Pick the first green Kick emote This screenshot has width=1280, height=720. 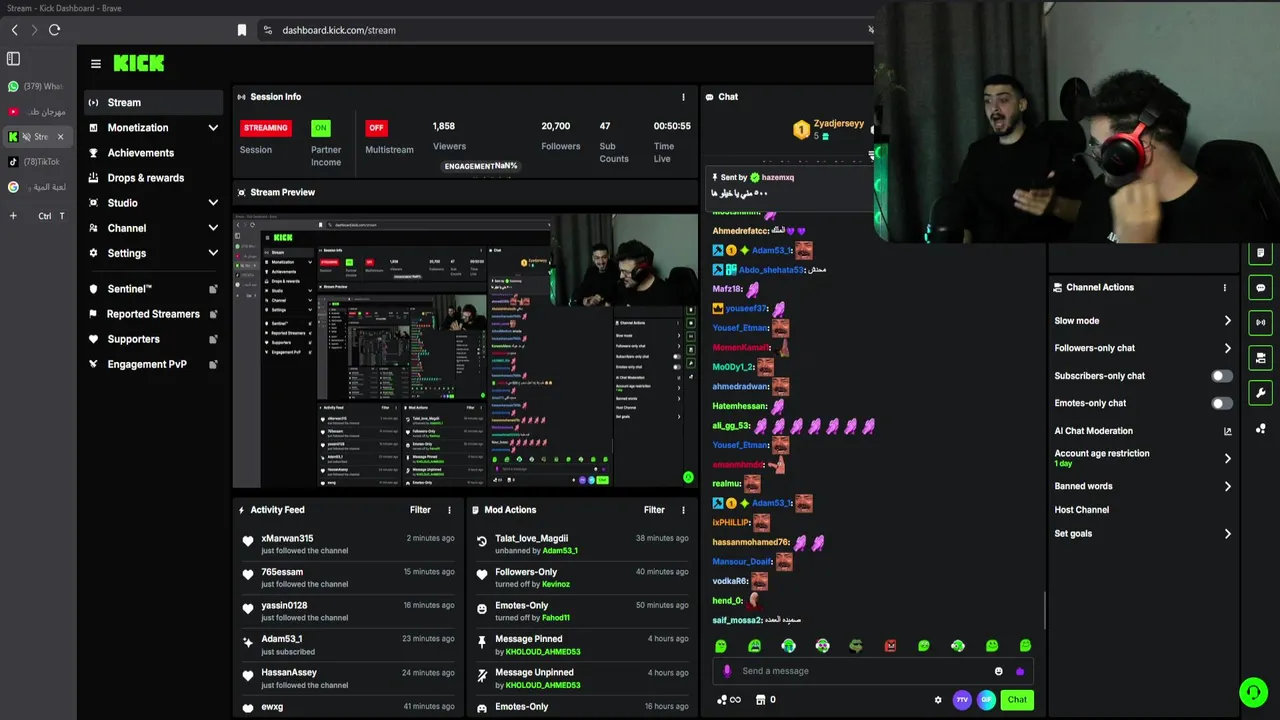[x=721, y=646]
